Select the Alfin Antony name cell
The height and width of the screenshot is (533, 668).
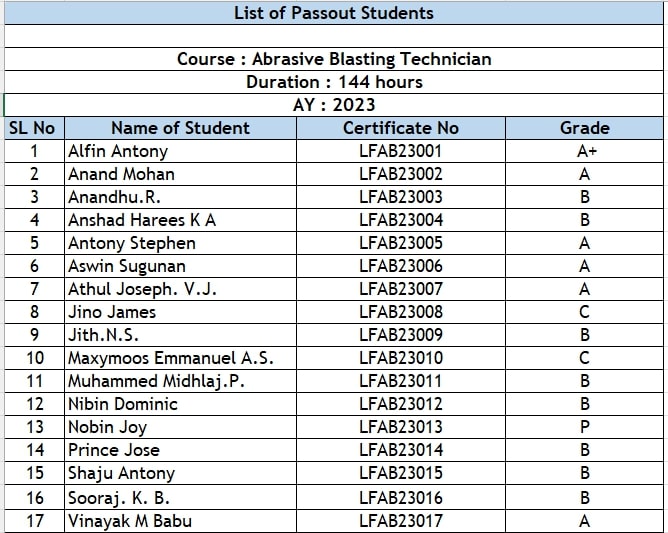180,151
